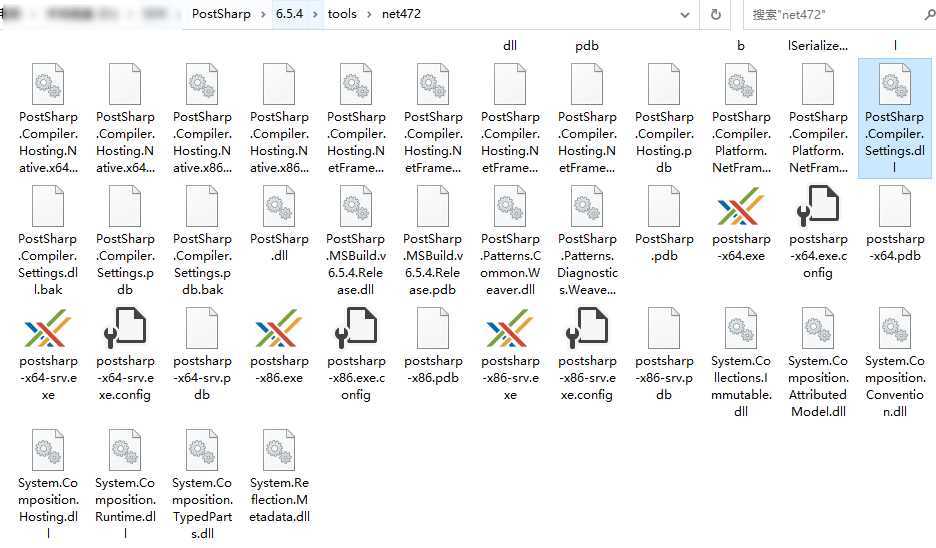Screen dimensions: 936x548
Task: Select PostSharp.Compiler.Hosting.pdb file
Action: [x=664, y=119]
